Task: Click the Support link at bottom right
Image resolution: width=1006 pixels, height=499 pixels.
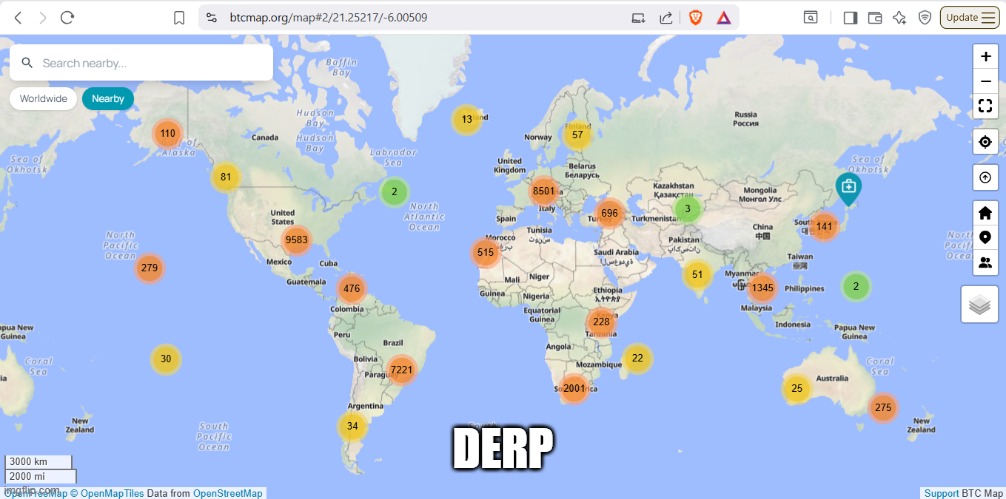Action: click(x=941, y=493)
